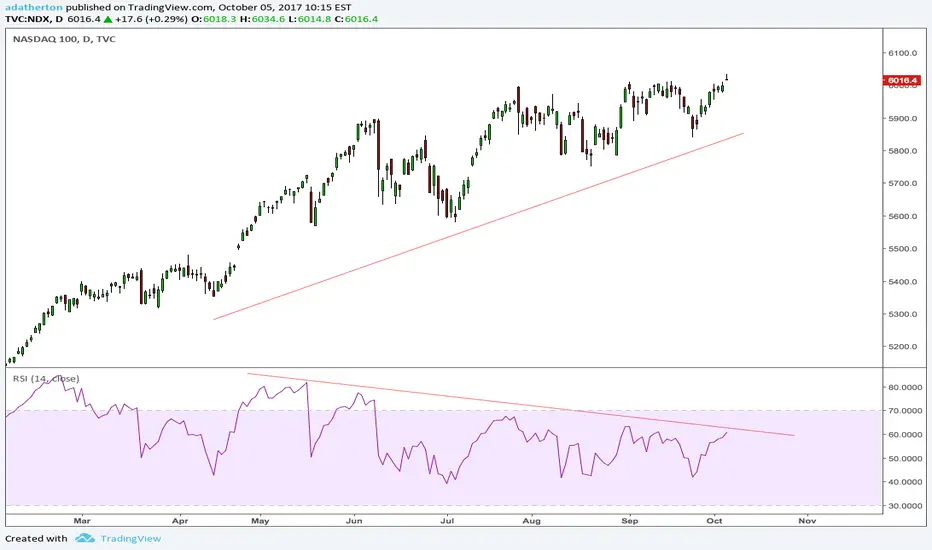Screen dimensions: 932x550
Task: Click the green up-triangle change indicator
Action: [108, 19]
